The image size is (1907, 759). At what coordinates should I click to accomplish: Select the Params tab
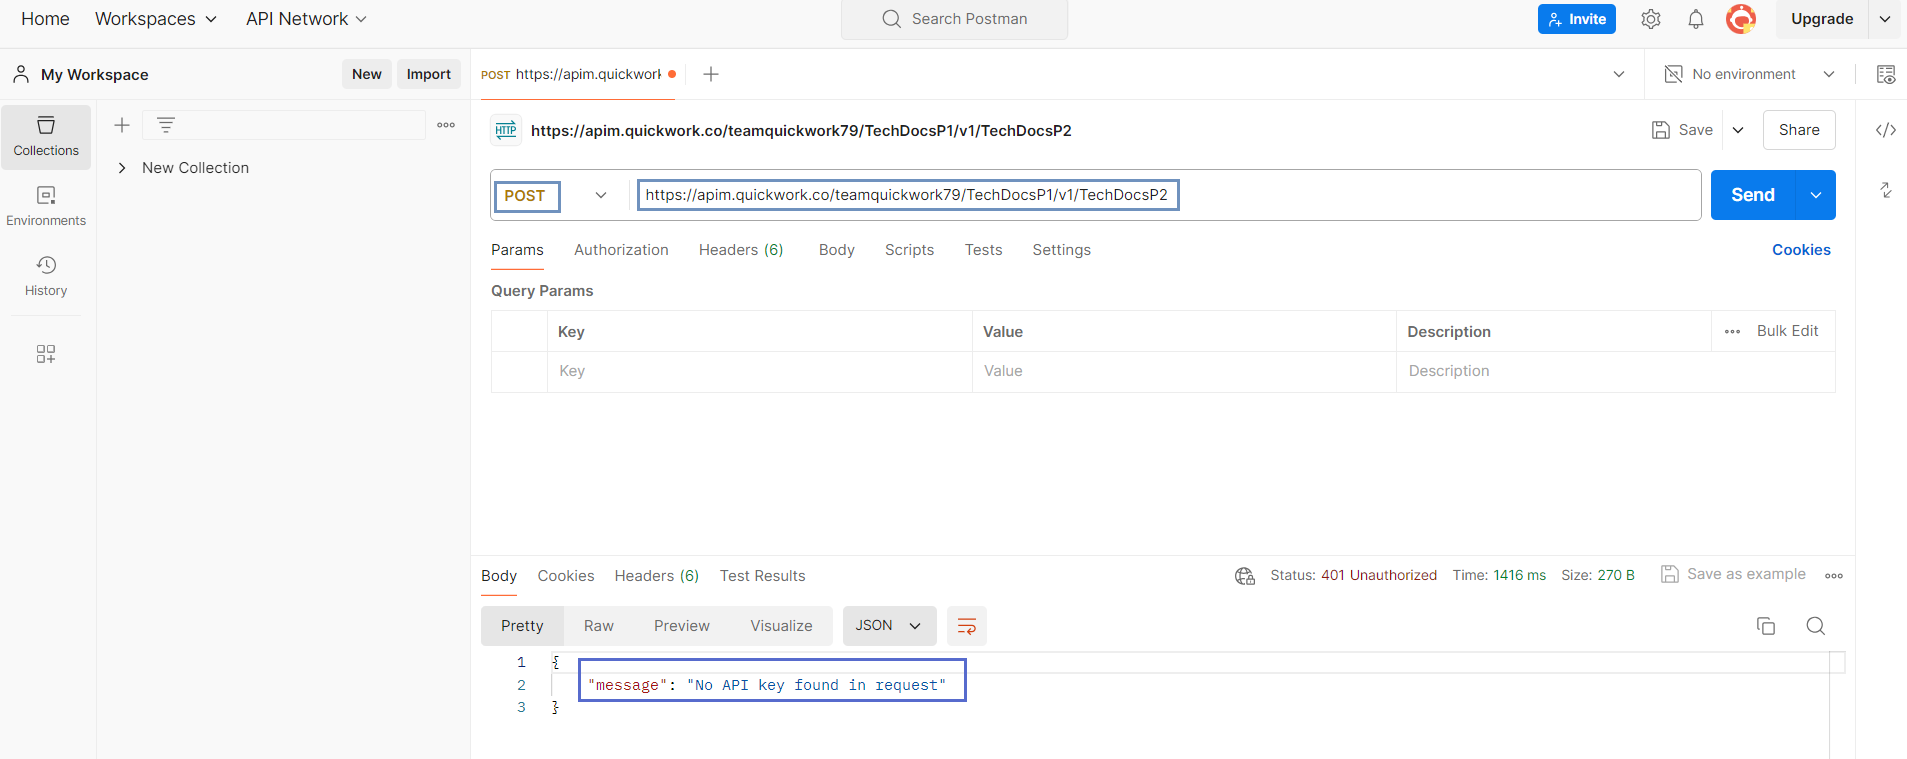pos(517,250)
